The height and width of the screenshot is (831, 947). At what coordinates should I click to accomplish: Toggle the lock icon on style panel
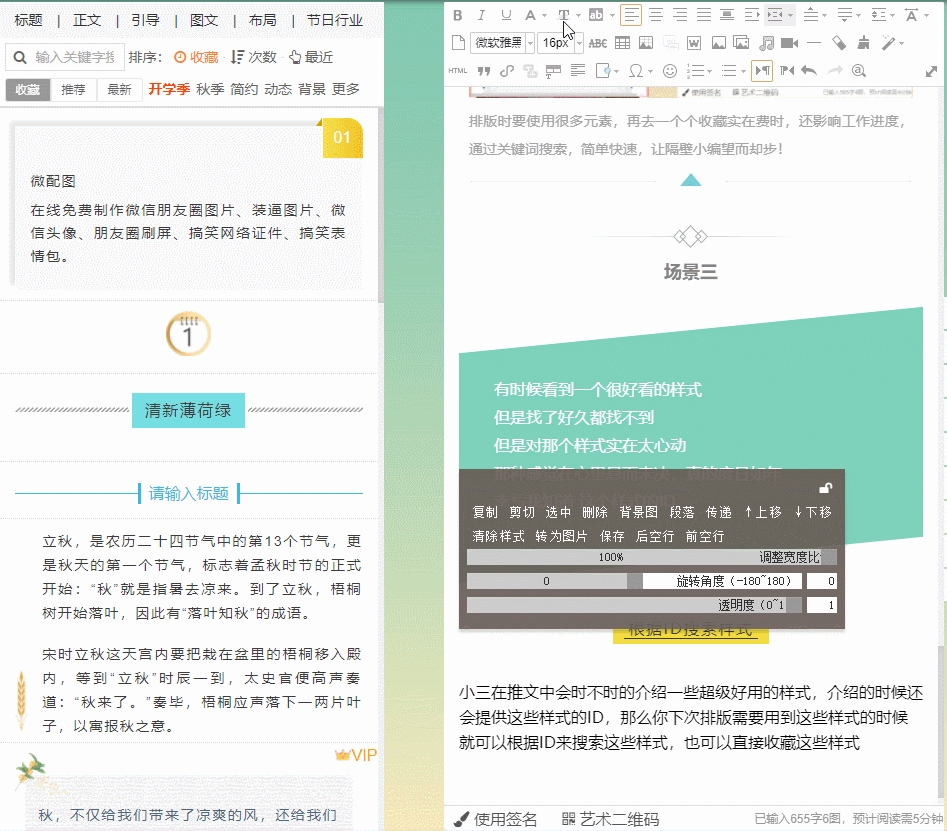coord(825,488)
